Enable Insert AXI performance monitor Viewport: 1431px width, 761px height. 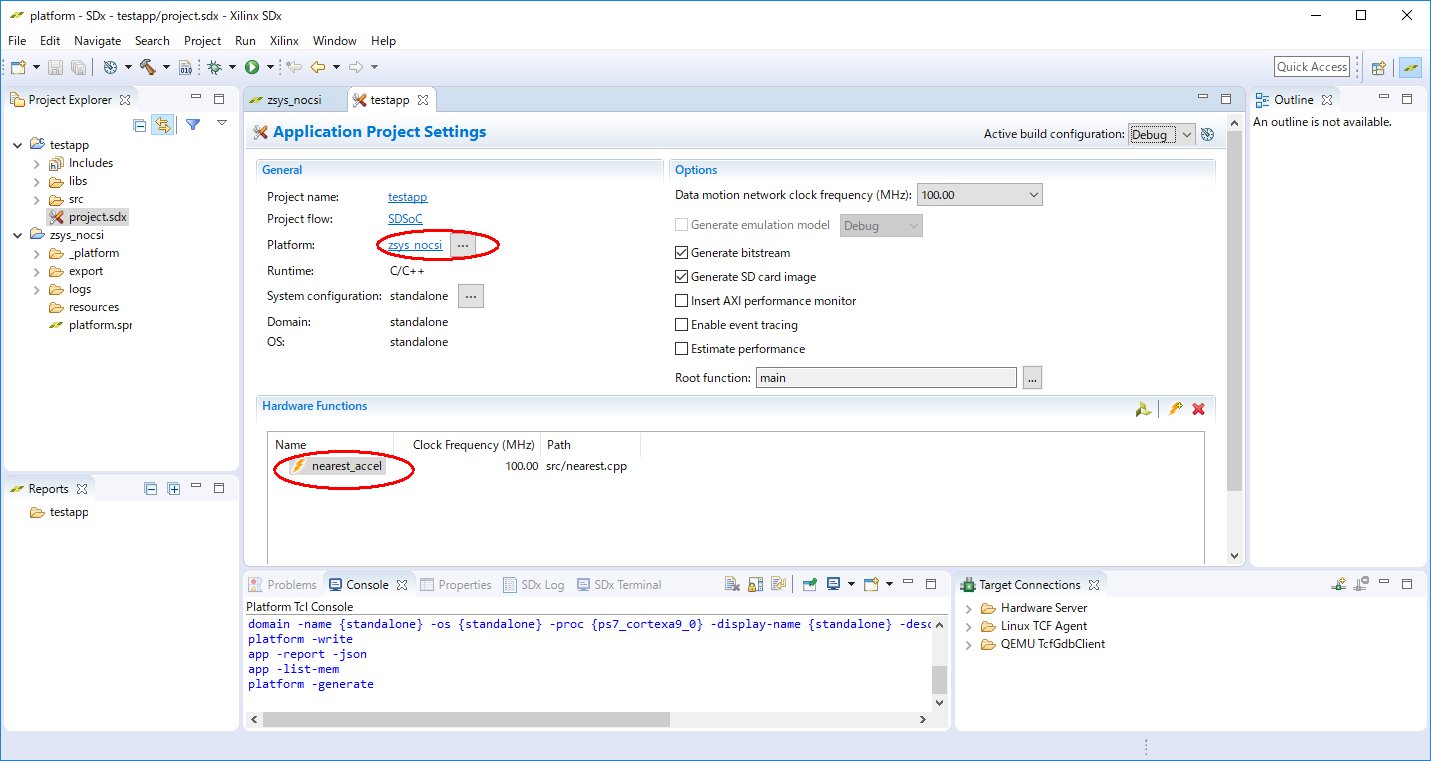pos(682,301)
